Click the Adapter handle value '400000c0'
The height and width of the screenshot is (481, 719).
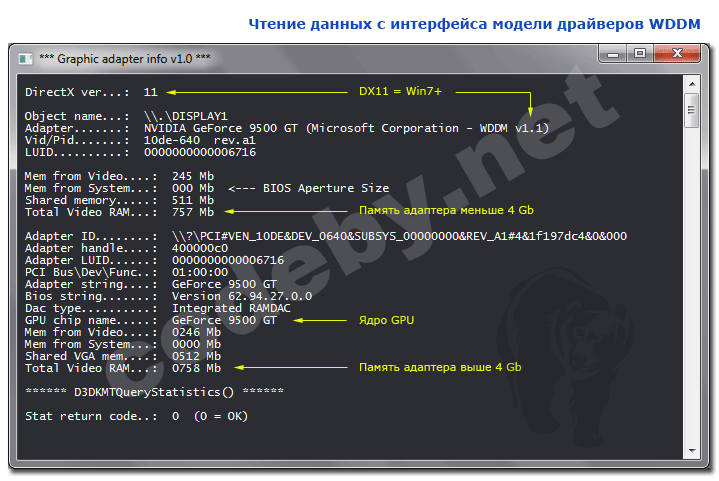pyautogui.click(x=200, y=248)
